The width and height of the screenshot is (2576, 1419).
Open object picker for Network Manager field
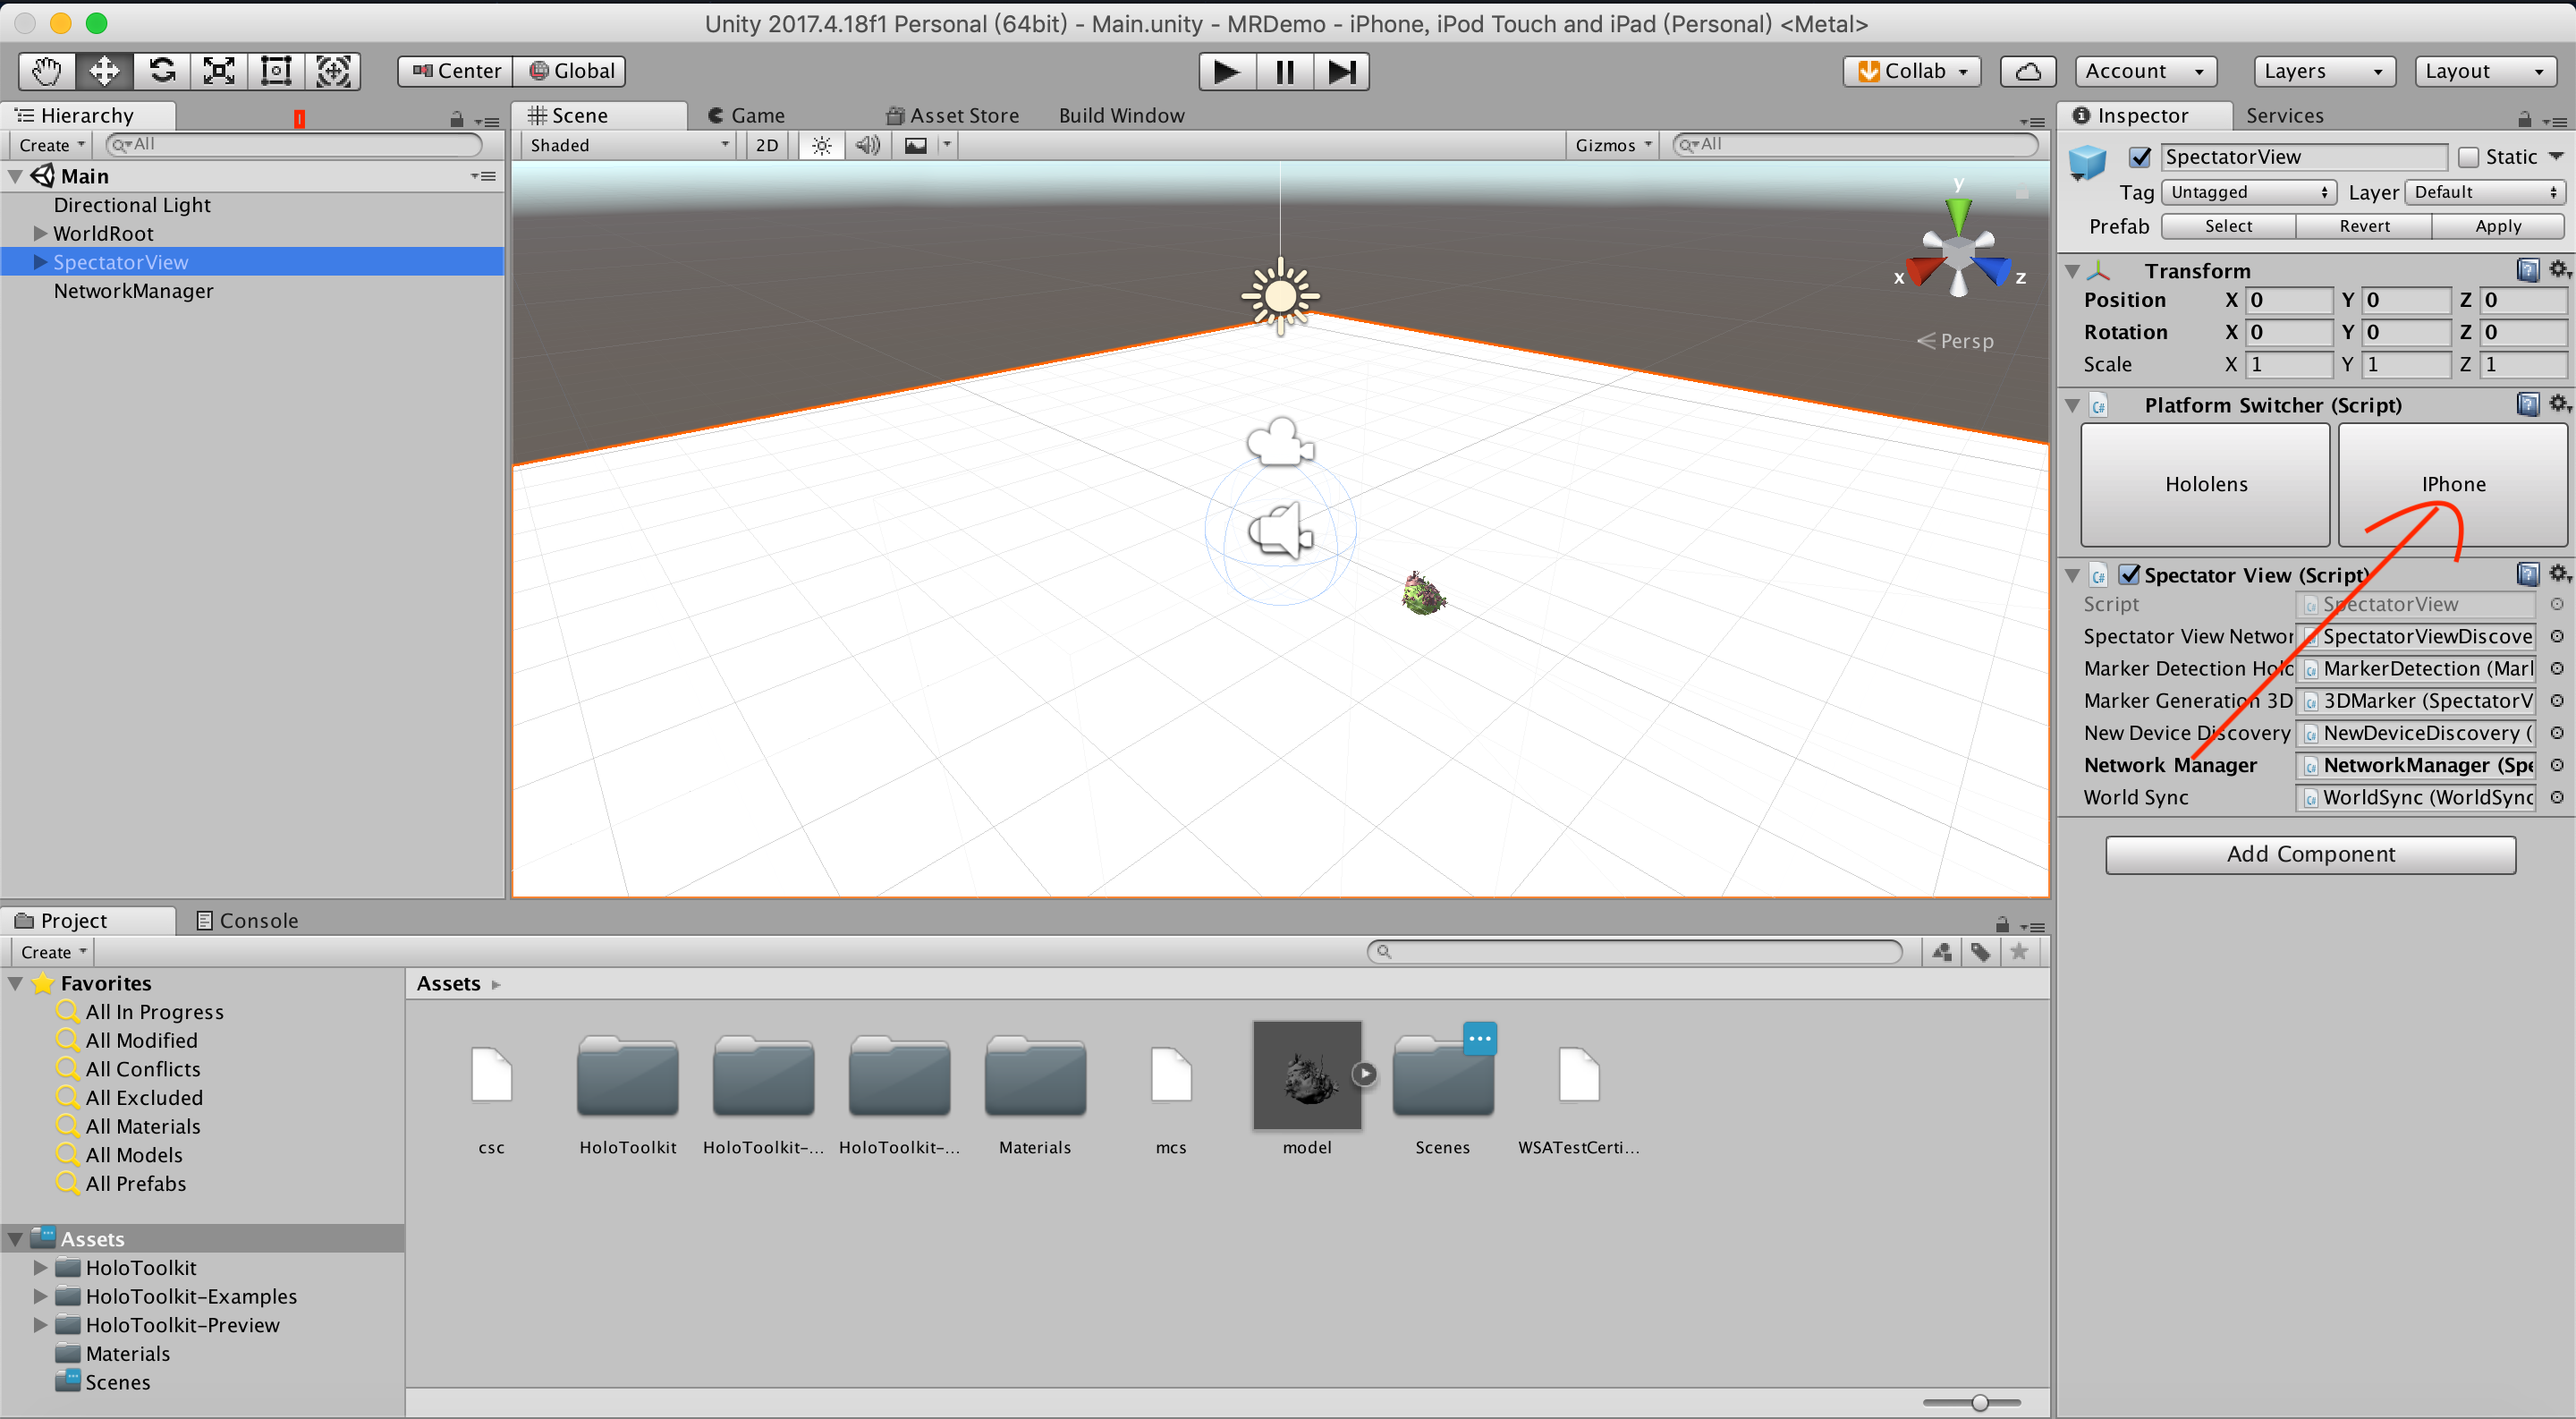pos(2556,765)
